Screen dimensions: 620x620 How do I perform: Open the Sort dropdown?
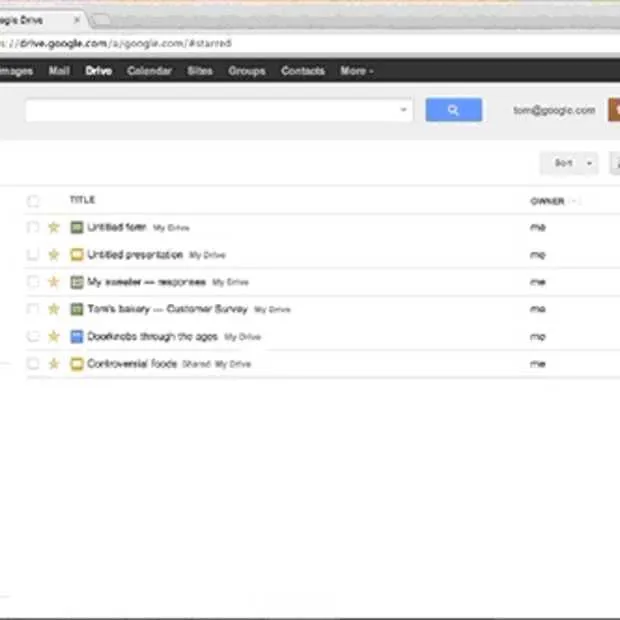pyautogui.click(x=569, y=163)
